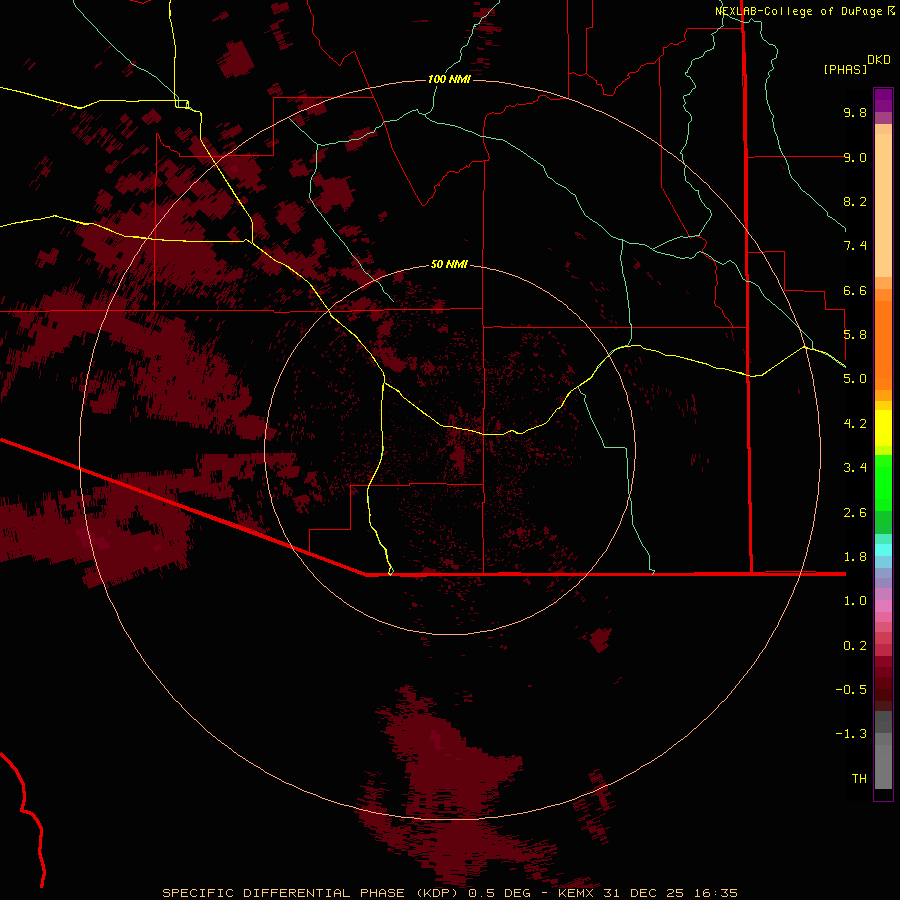Click the KEMX station identifier
This screenshot has height=900, width=900.
point(576,893)
